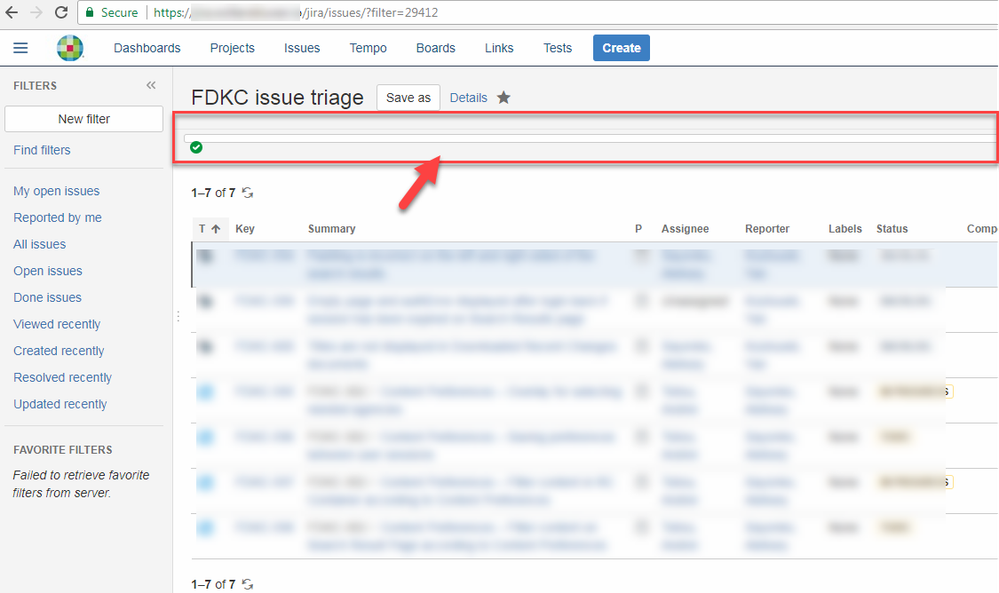999x593 pixels.
Task: Click the green checkmark query status icon
Action: click(196, 147)
